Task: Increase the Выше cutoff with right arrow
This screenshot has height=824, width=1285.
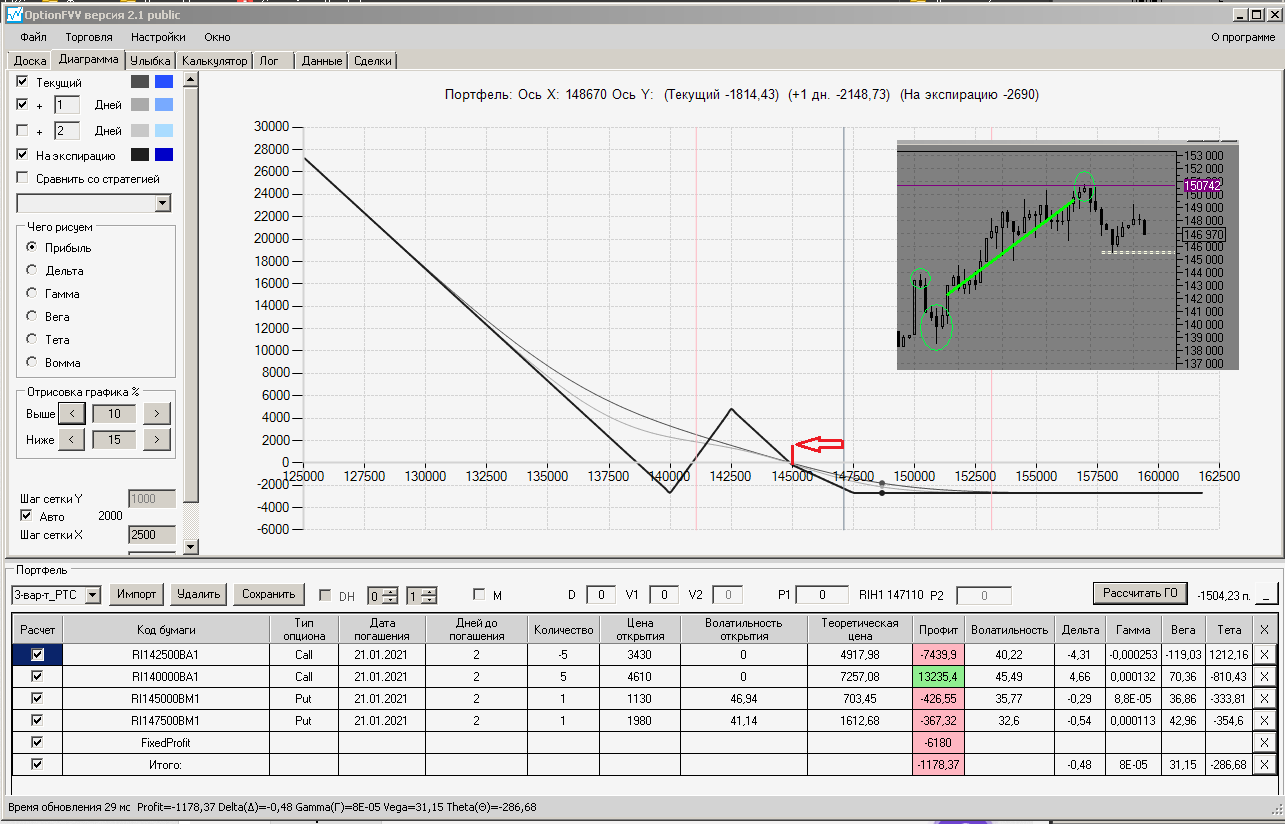Action: coord(157,413)
